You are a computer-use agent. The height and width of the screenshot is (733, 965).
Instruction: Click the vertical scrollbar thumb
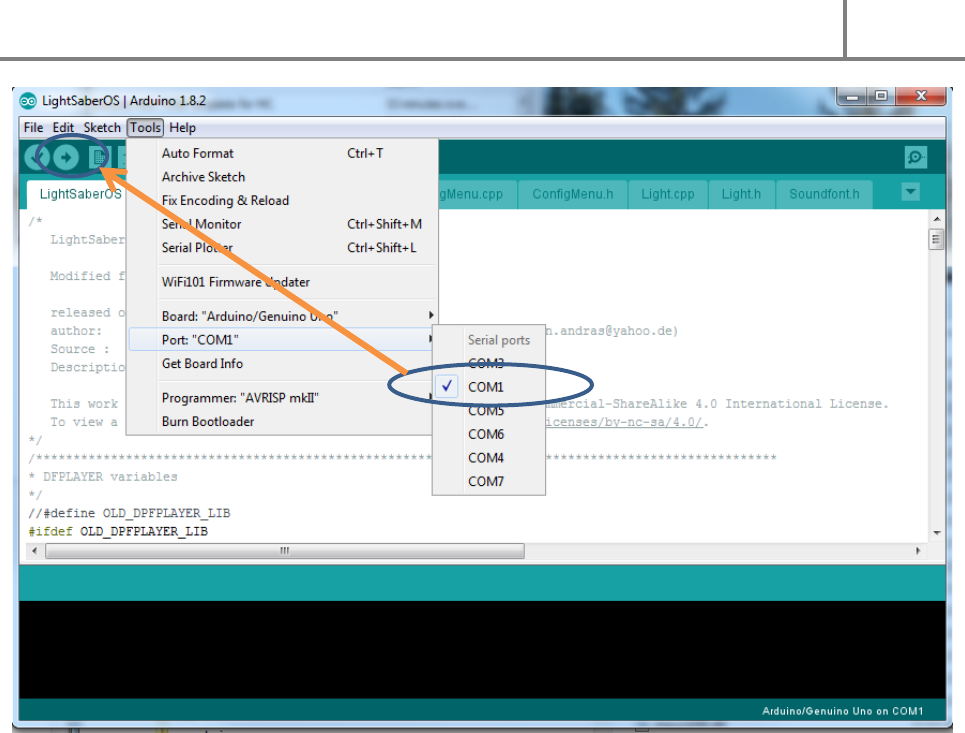(937, 239)
